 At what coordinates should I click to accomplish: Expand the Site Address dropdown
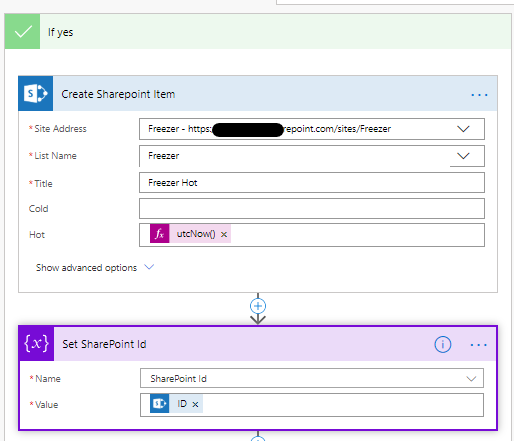click(463, 129)
